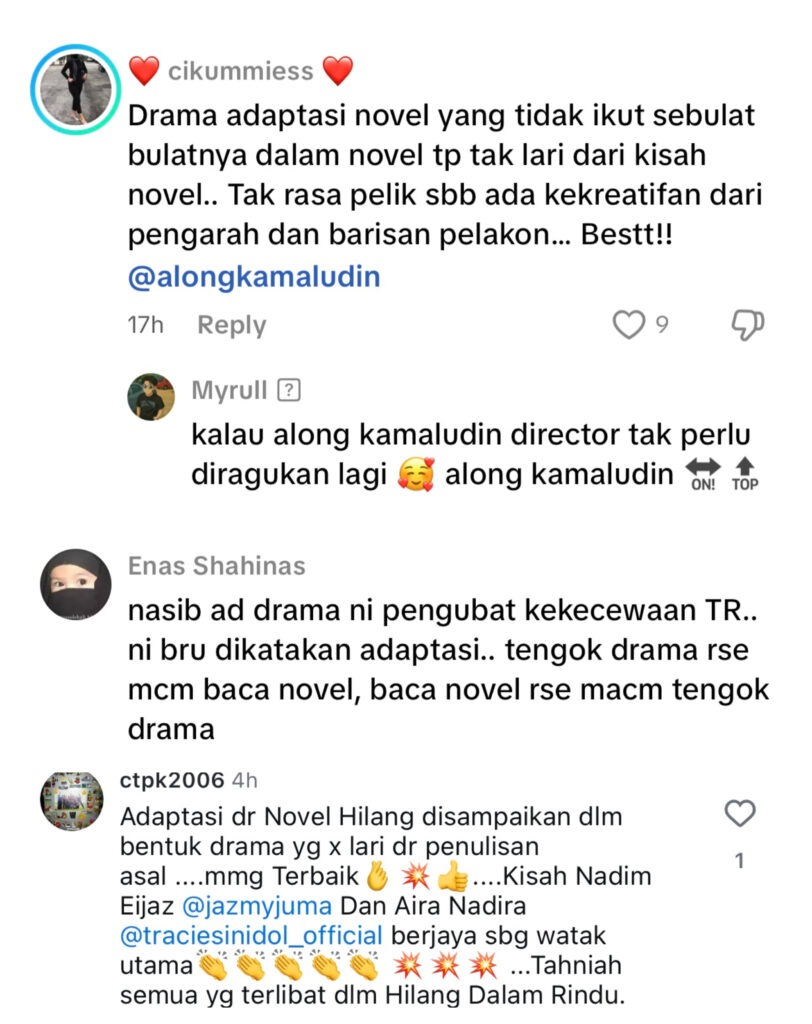Viewport: 812px width, 1024px height.
Task: Open the ctpk2006 username
Action: click(x=172, y=780)
